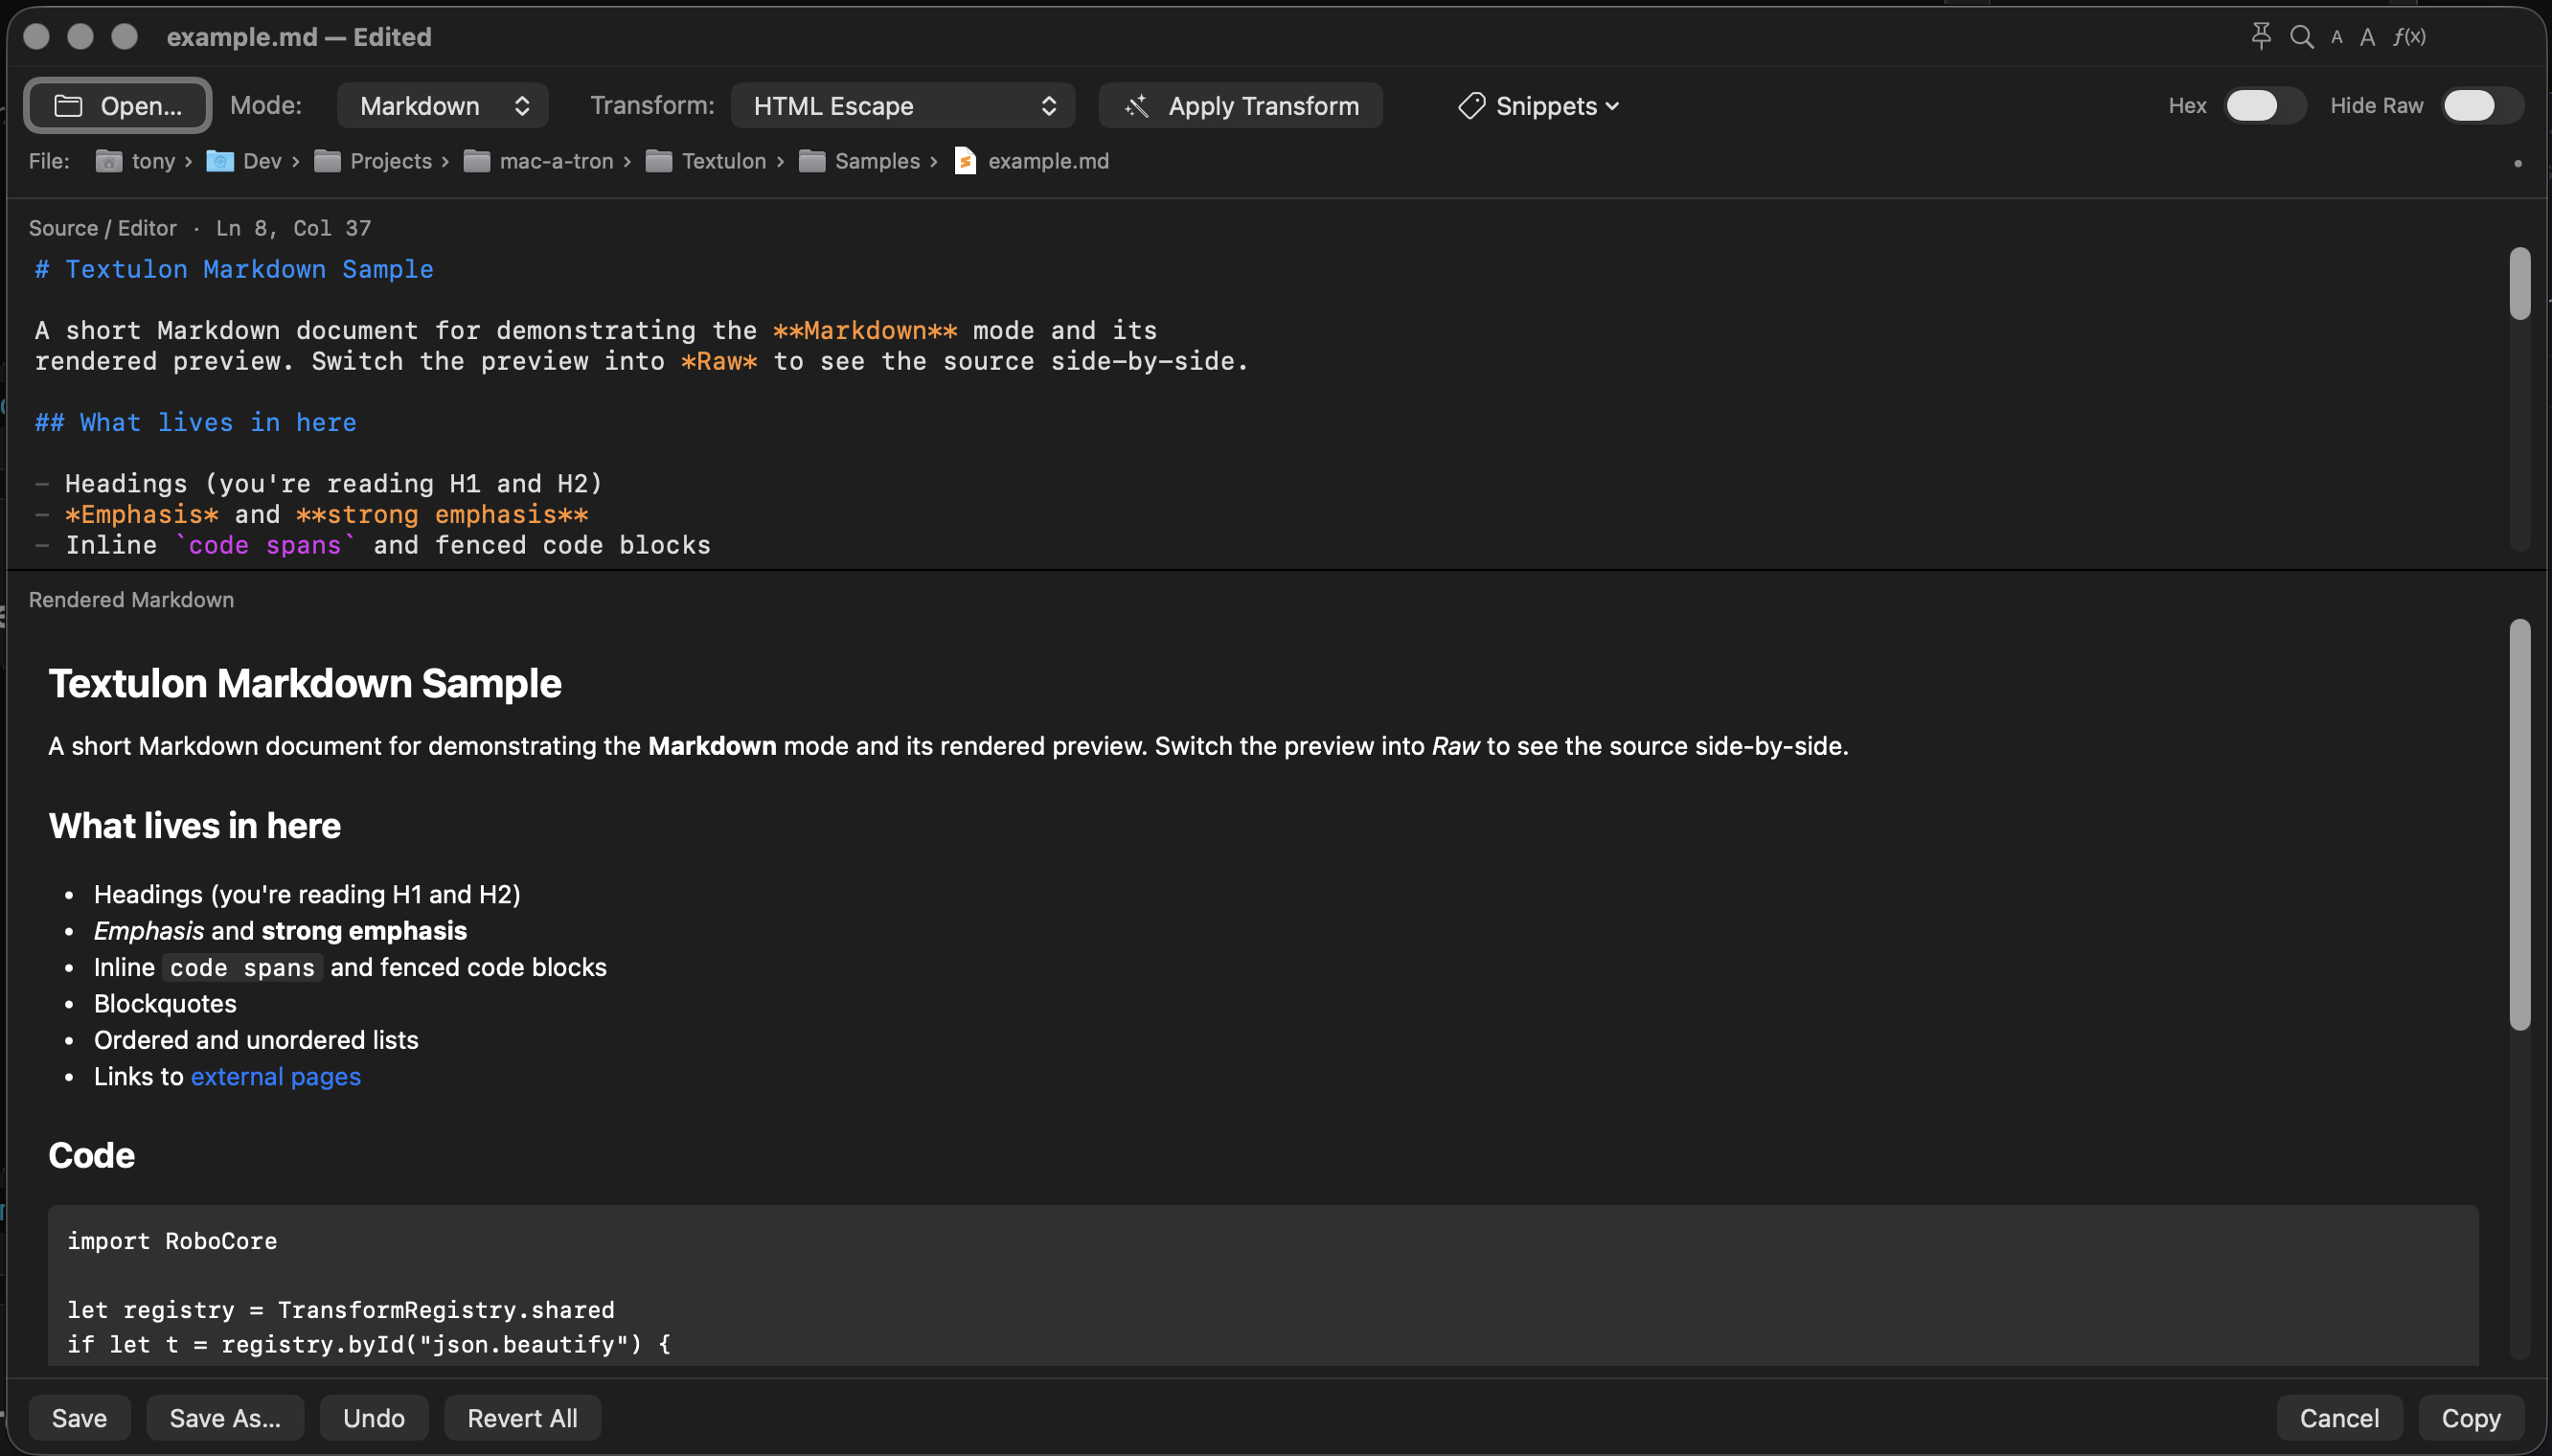Click the '# Textulon Markdown Sample' source line
2552x1456 pixels.
[234, 270]
